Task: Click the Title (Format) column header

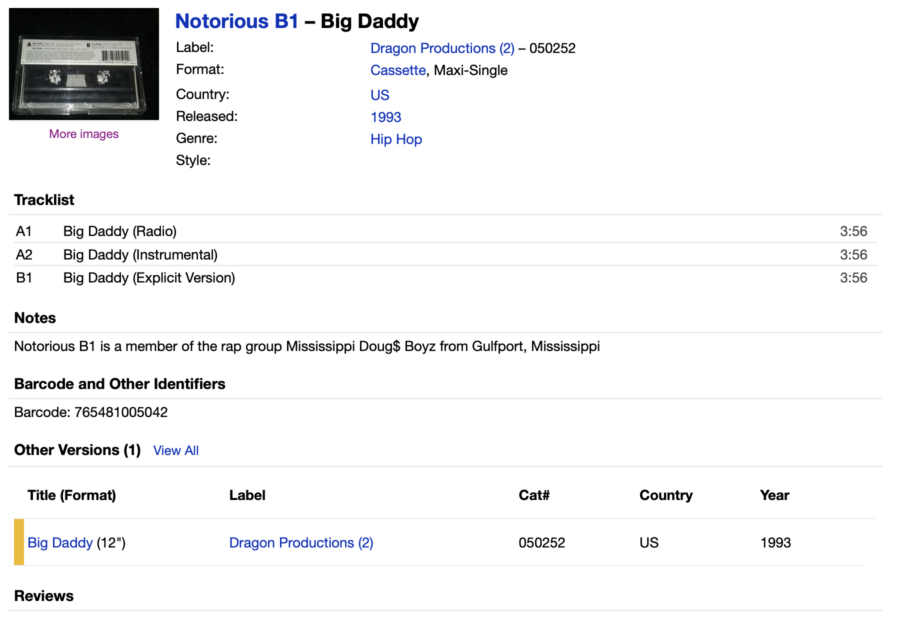Action: [x=72, y=495]
